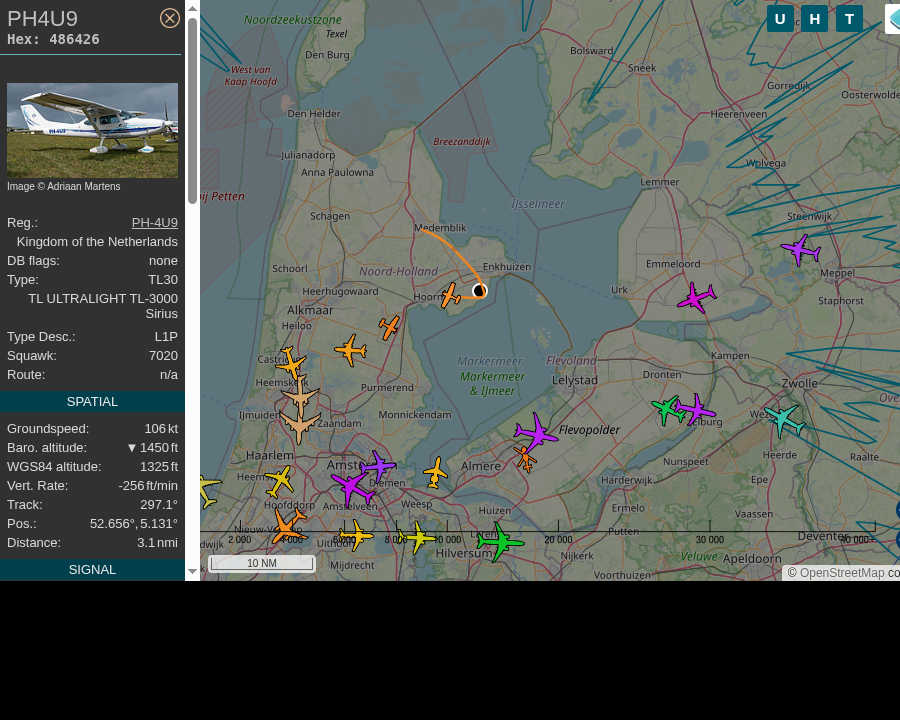The image size is (900, 720).
Task: Select the yellow plane at the 8 000 altitude mark
Action: (x=418, y=538)
